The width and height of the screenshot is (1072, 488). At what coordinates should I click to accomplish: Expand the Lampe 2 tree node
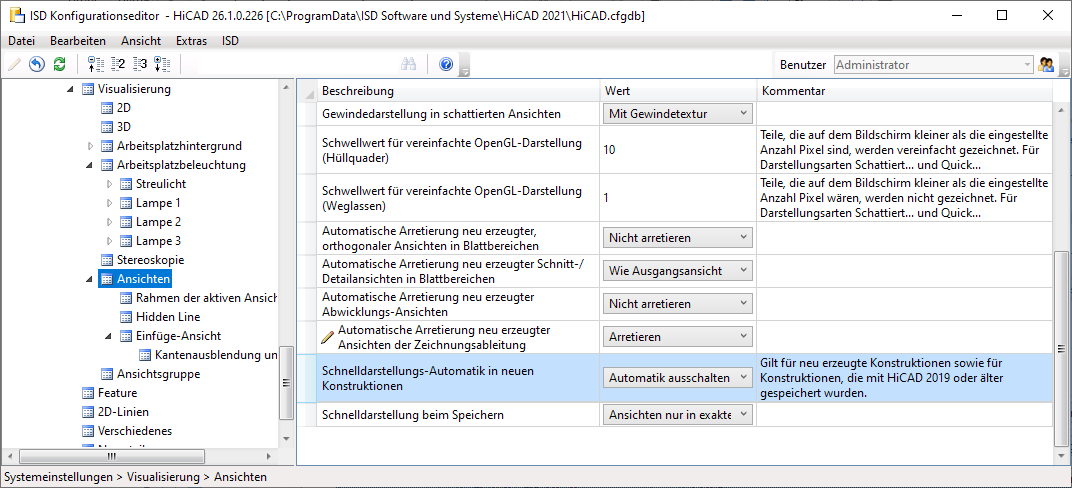click(109, 222)
